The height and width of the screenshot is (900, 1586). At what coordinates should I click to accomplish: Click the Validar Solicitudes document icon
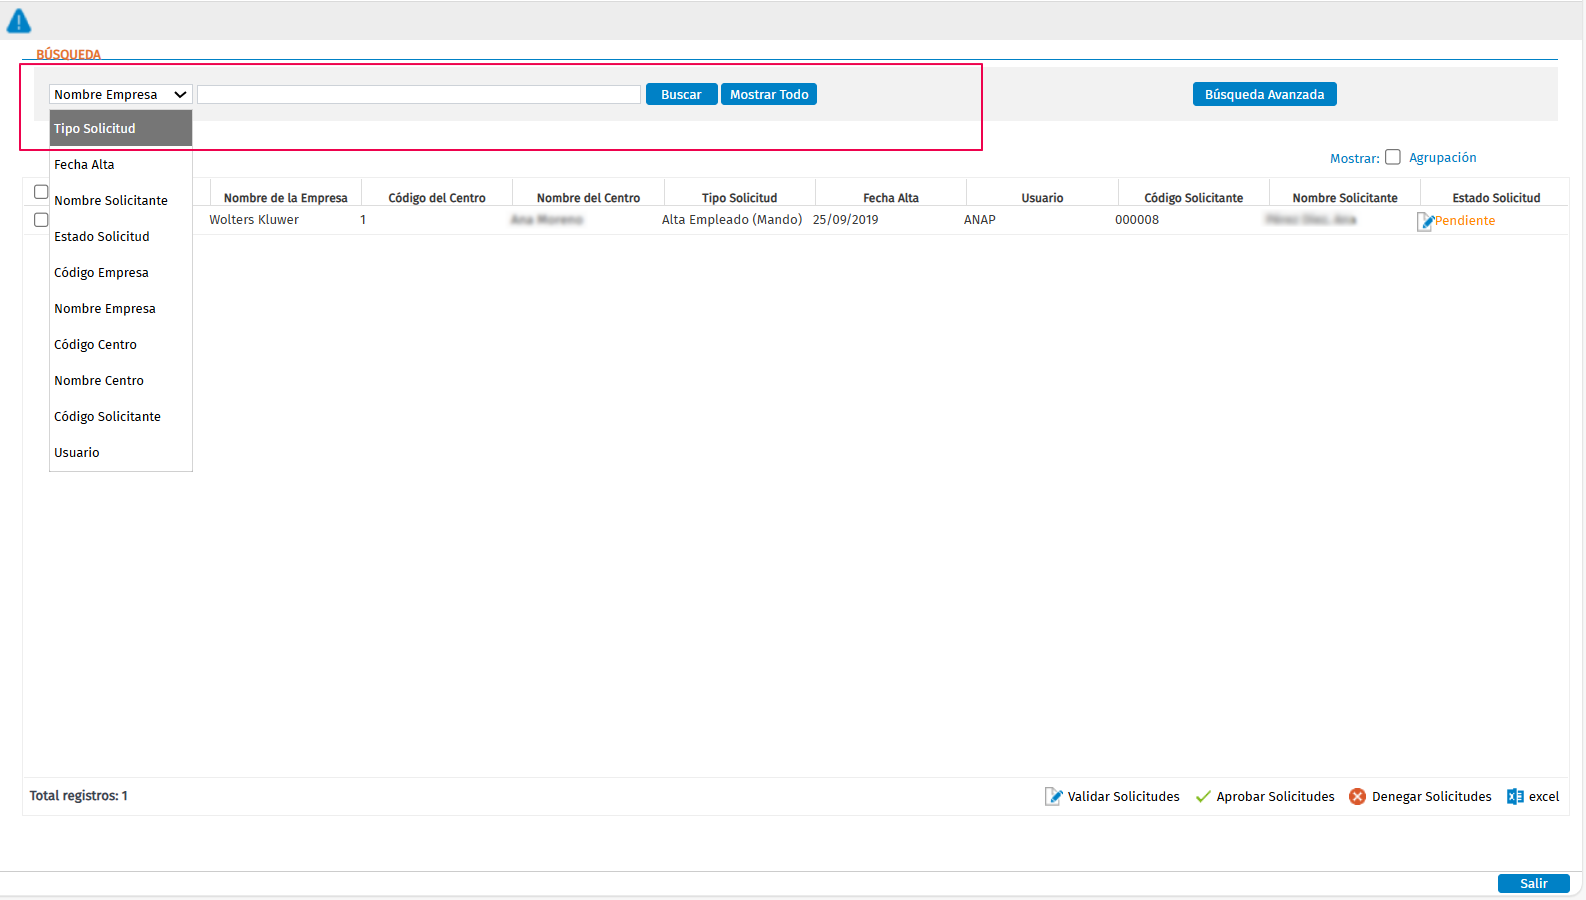click(1053, 796)
